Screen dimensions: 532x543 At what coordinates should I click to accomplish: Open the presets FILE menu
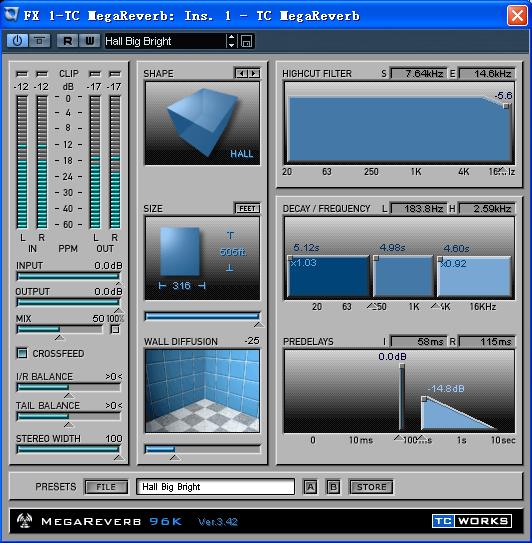tap(106, 487)
